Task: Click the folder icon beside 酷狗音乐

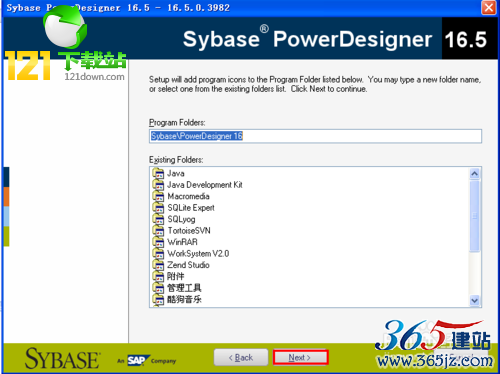Action: 158,299
